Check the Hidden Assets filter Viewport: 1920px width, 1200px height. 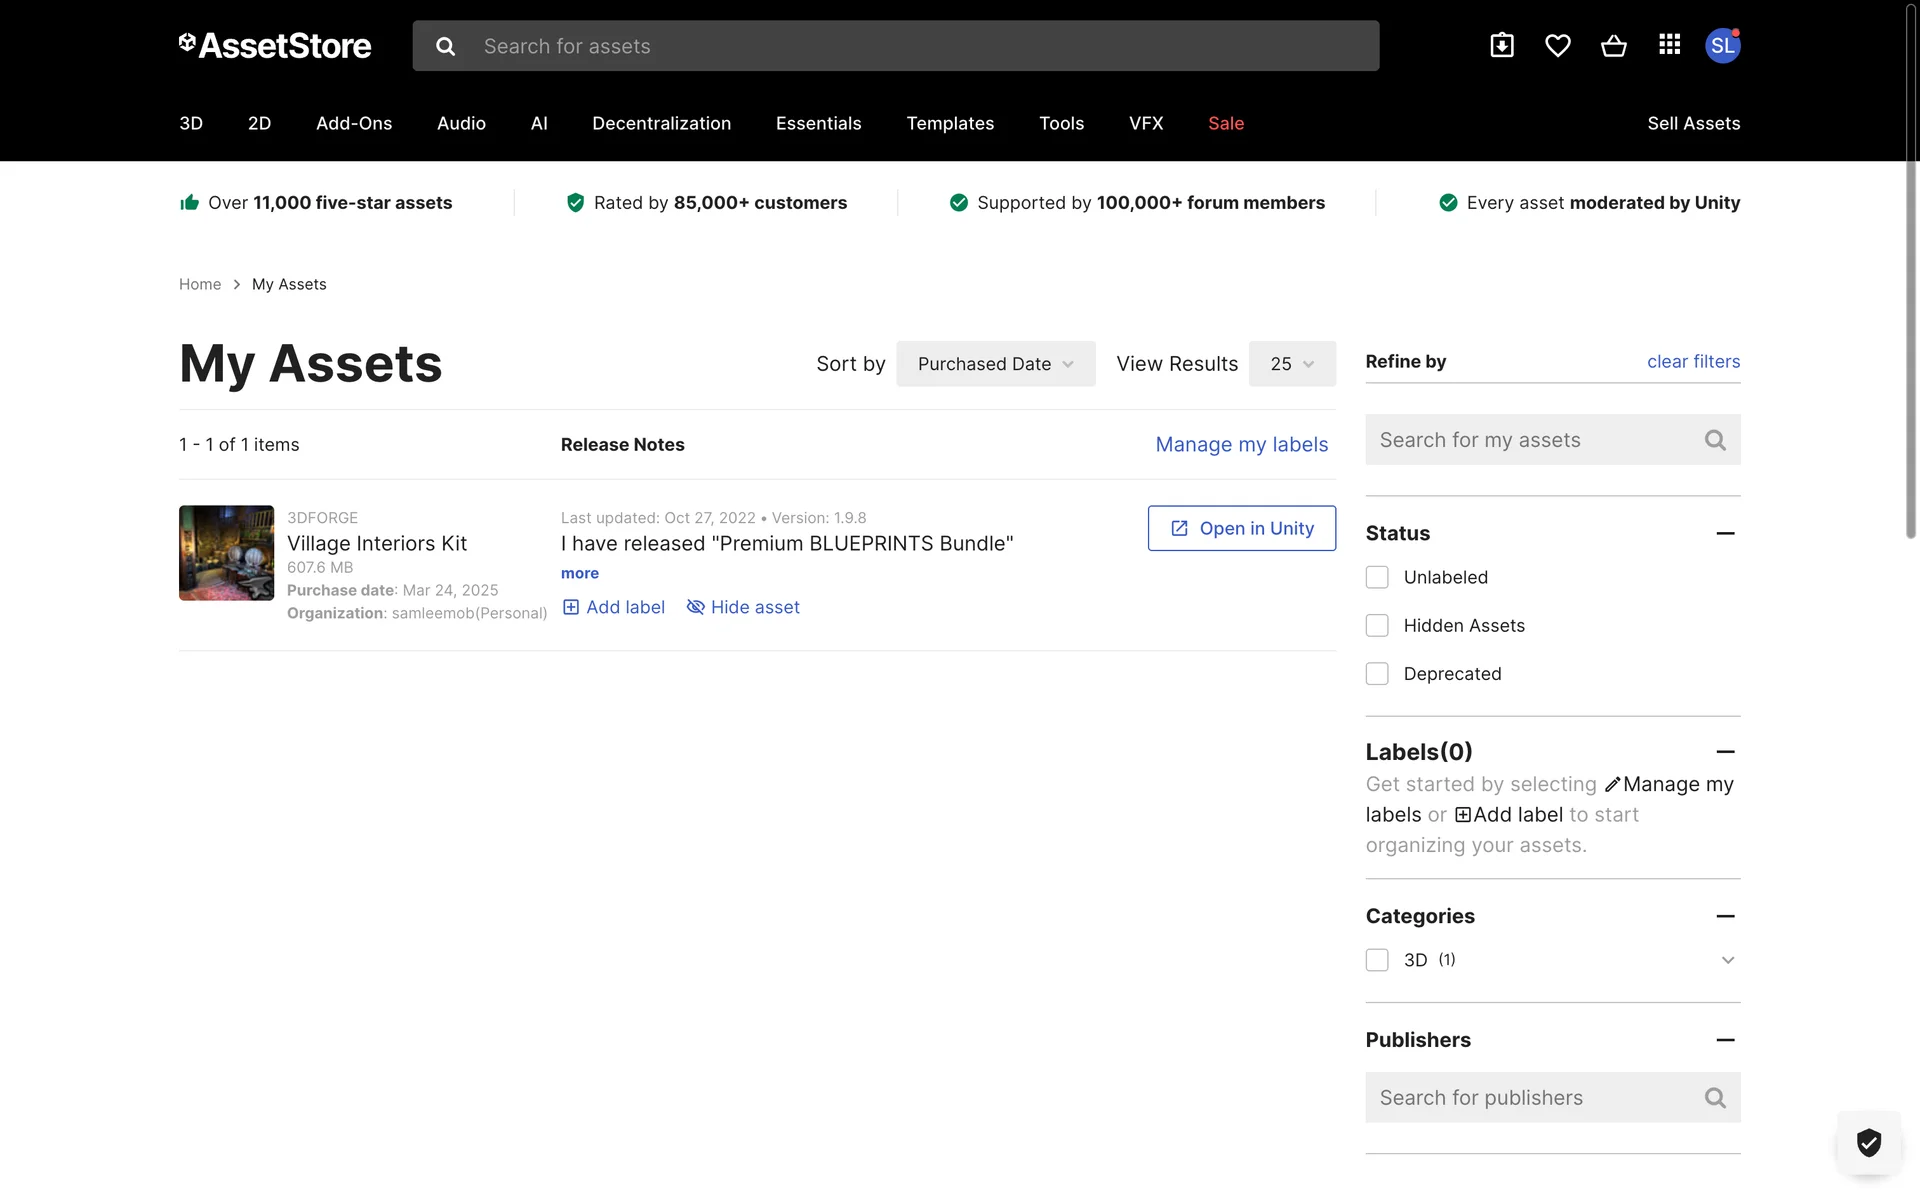click(x=1377, y=625)
